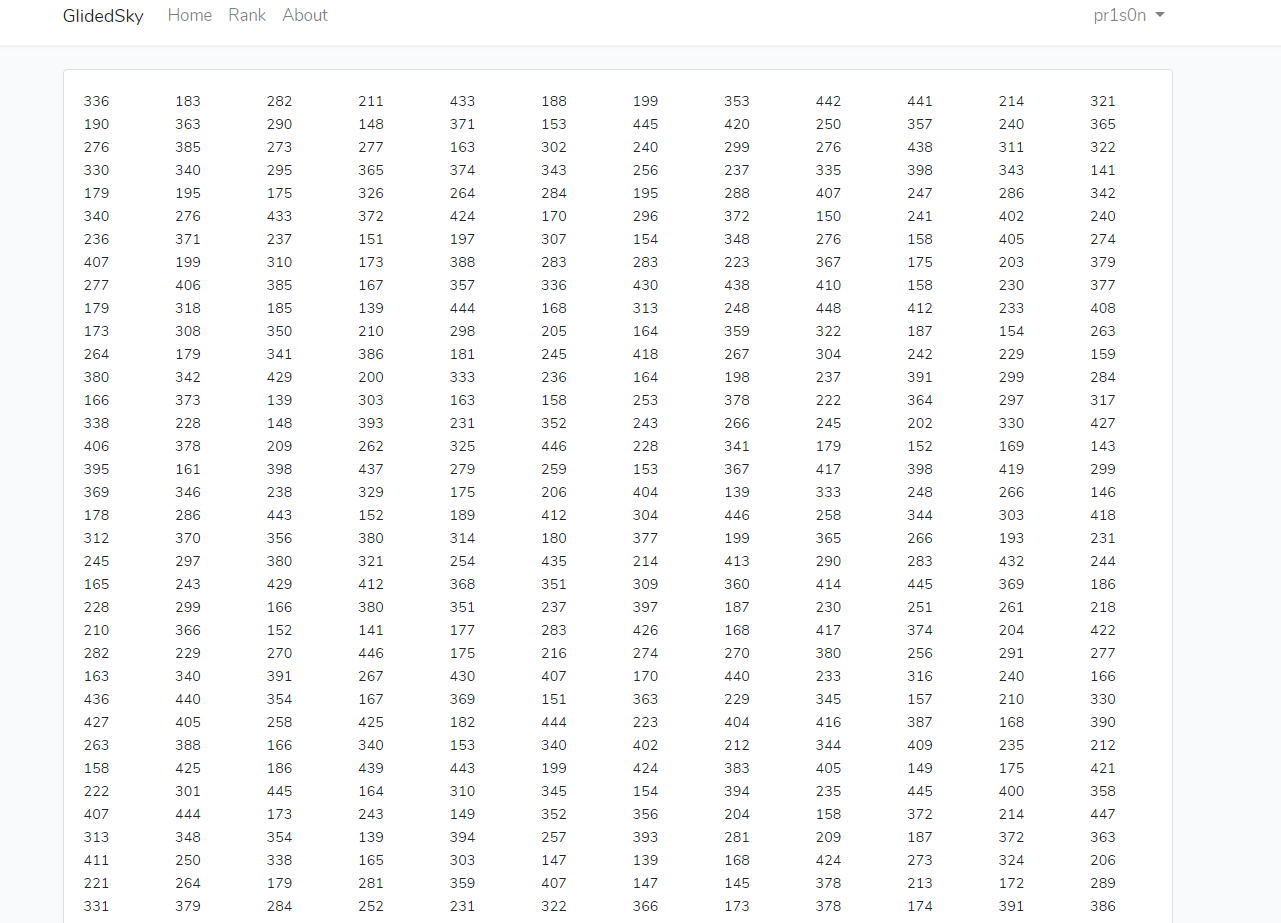The width and height of the screenshot is (1281, 923).
Task: Expand the pr1s0n user dropdown
Action: pos(1129,15)
